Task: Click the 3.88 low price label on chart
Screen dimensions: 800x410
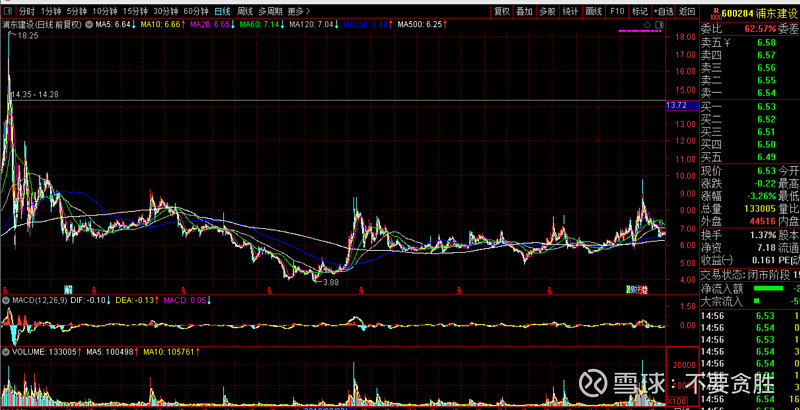Action: [330, 283]
